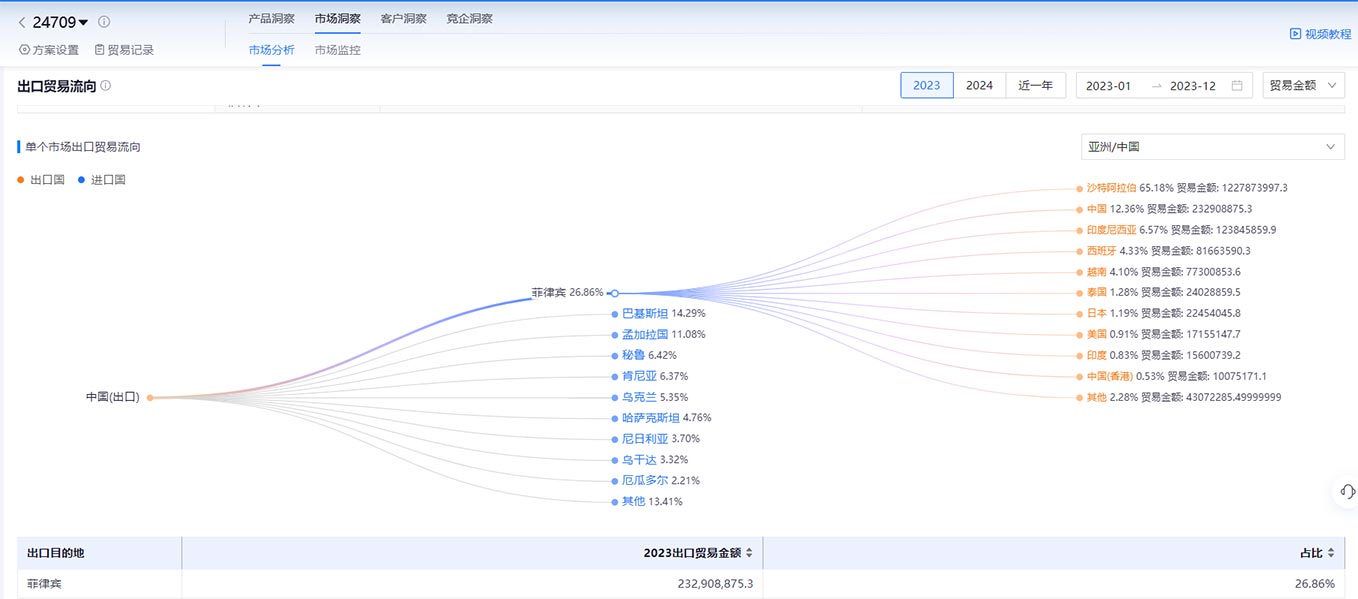Click the end date field 2023-12
Image resolution: width=1358 pixels, height=599 pixels.
[1193, 86]
